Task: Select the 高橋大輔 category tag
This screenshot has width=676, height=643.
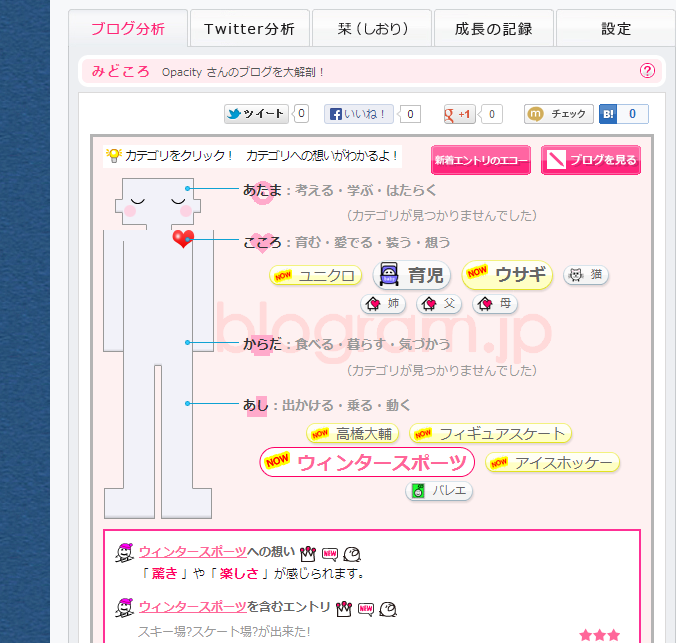Action: [x=352, y=433]
